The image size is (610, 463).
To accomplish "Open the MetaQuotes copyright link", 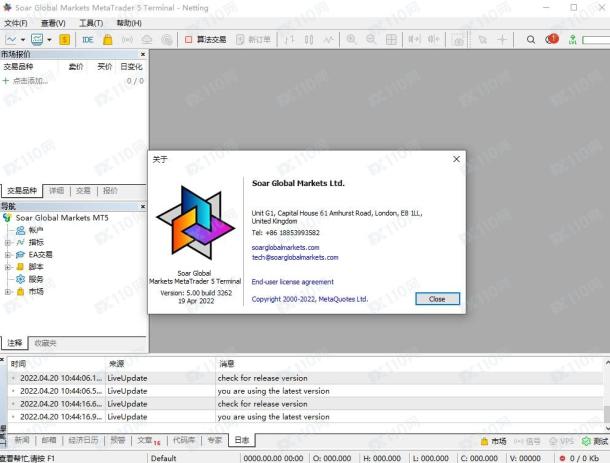I will [x=309, y=299].
